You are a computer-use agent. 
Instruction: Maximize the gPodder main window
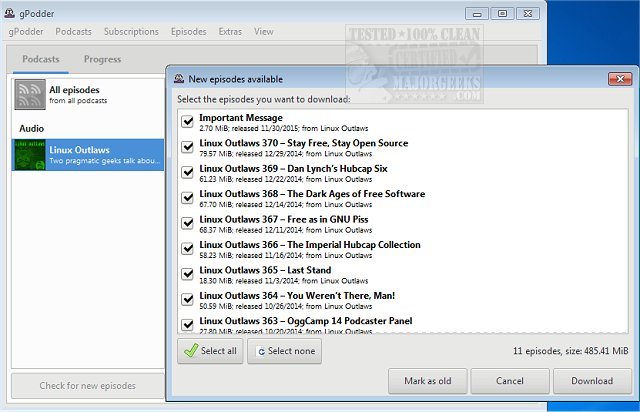tap(502, 13)
